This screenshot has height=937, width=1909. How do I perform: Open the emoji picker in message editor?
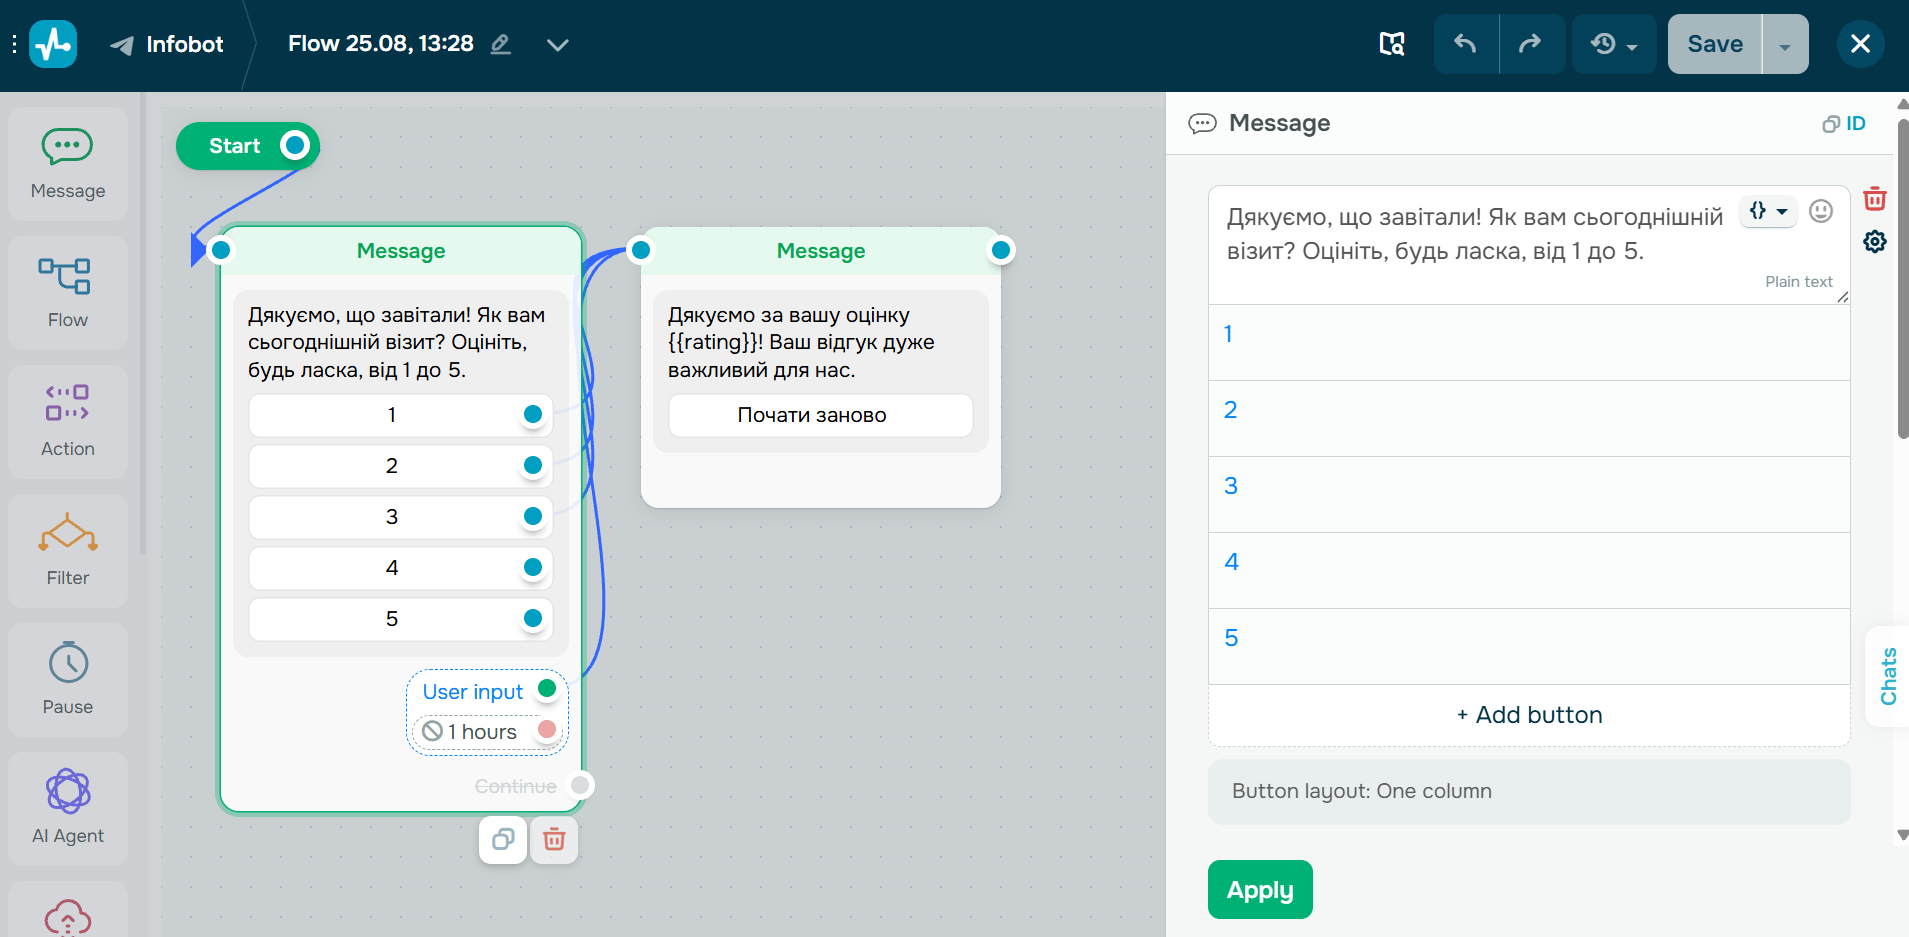coord(1821,211)
